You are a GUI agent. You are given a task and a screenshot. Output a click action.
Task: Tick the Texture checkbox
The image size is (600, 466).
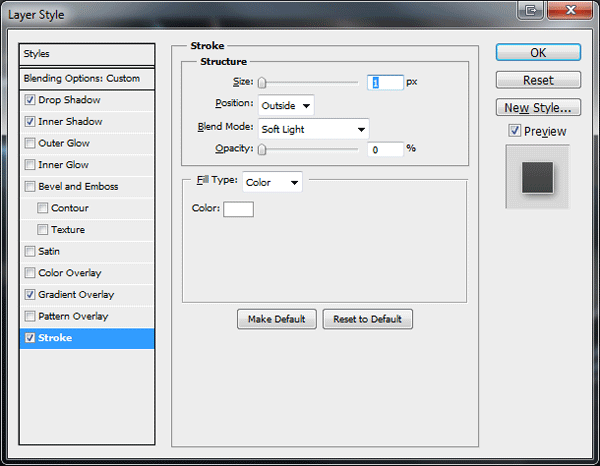(x=42, y=230)
